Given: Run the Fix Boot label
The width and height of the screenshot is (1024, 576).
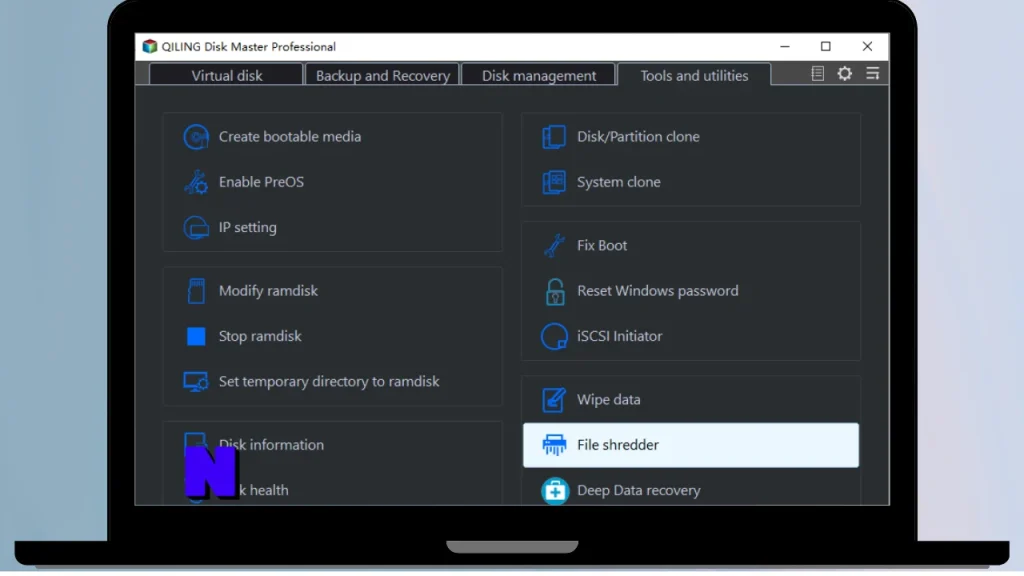Looking at the screenshot, I should pos(601,246).
